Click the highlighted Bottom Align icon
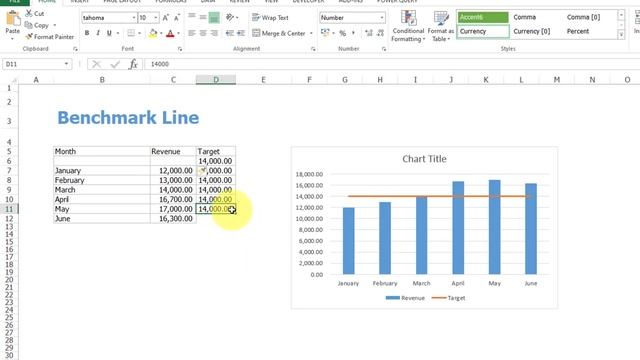 coord(214,18)
